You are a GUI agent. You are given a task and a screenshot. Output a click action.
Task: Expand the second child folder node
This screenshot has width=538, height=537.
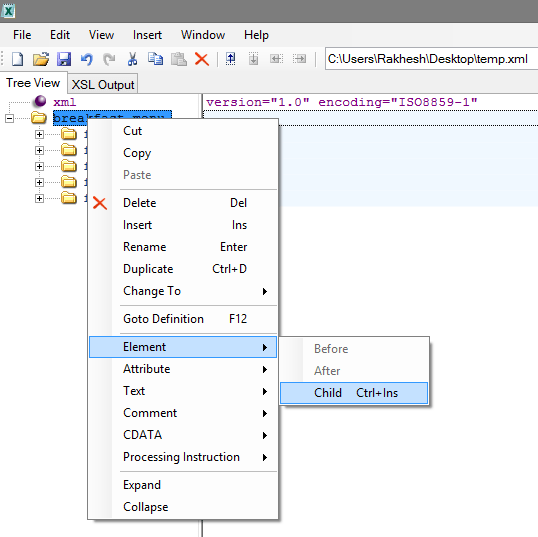39,150
